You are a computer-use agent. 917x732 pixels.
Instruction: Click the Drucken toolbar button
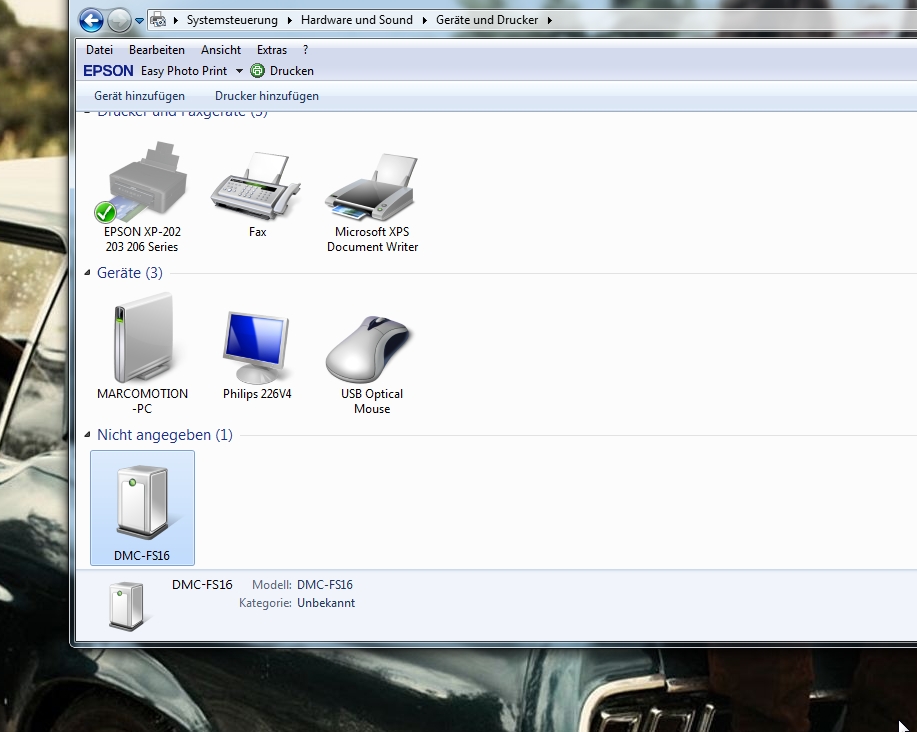[282, 71]
